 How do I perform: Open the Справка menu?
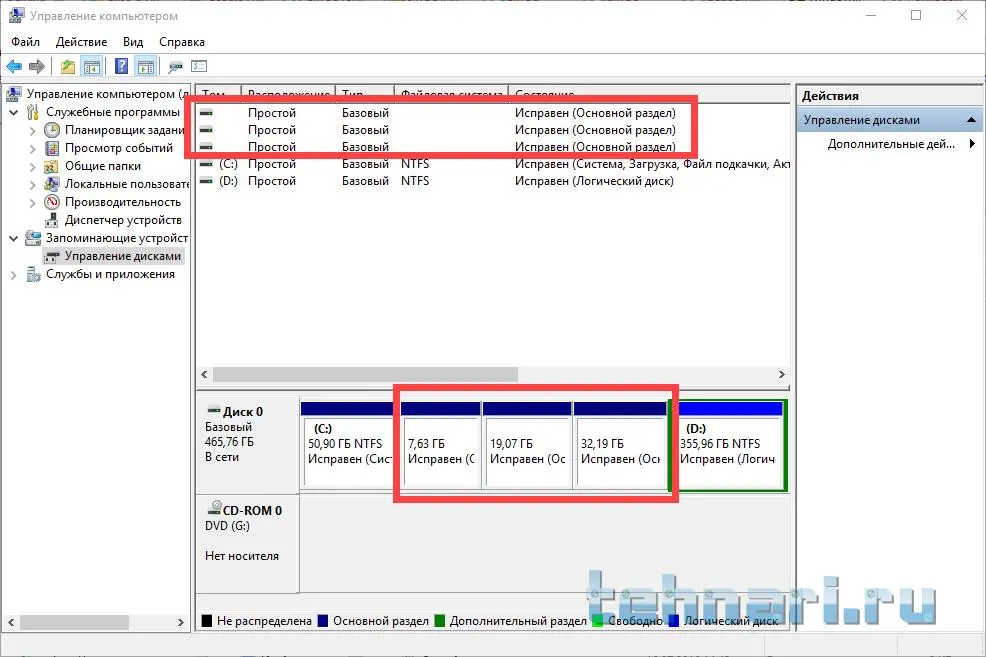pyautogui.click(x=182, y=41)
